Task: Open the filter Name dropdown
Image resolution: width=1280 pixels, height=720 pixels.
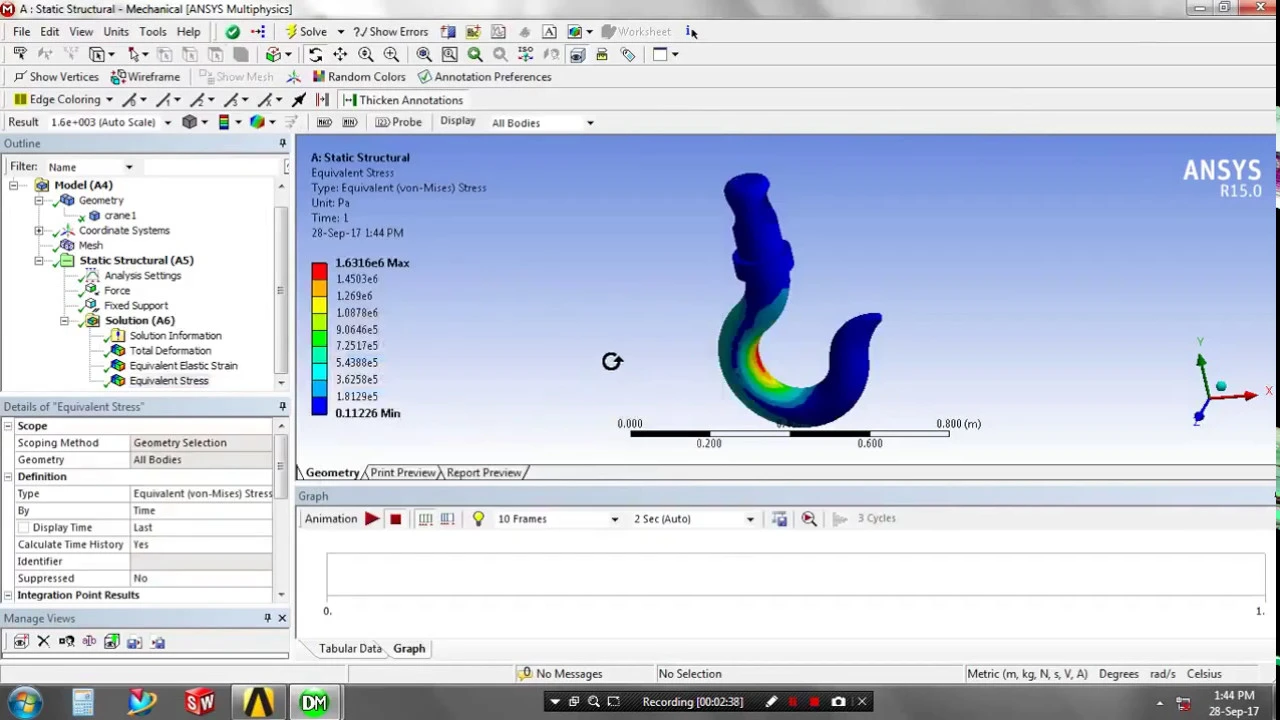Action: tap(129, 167)
